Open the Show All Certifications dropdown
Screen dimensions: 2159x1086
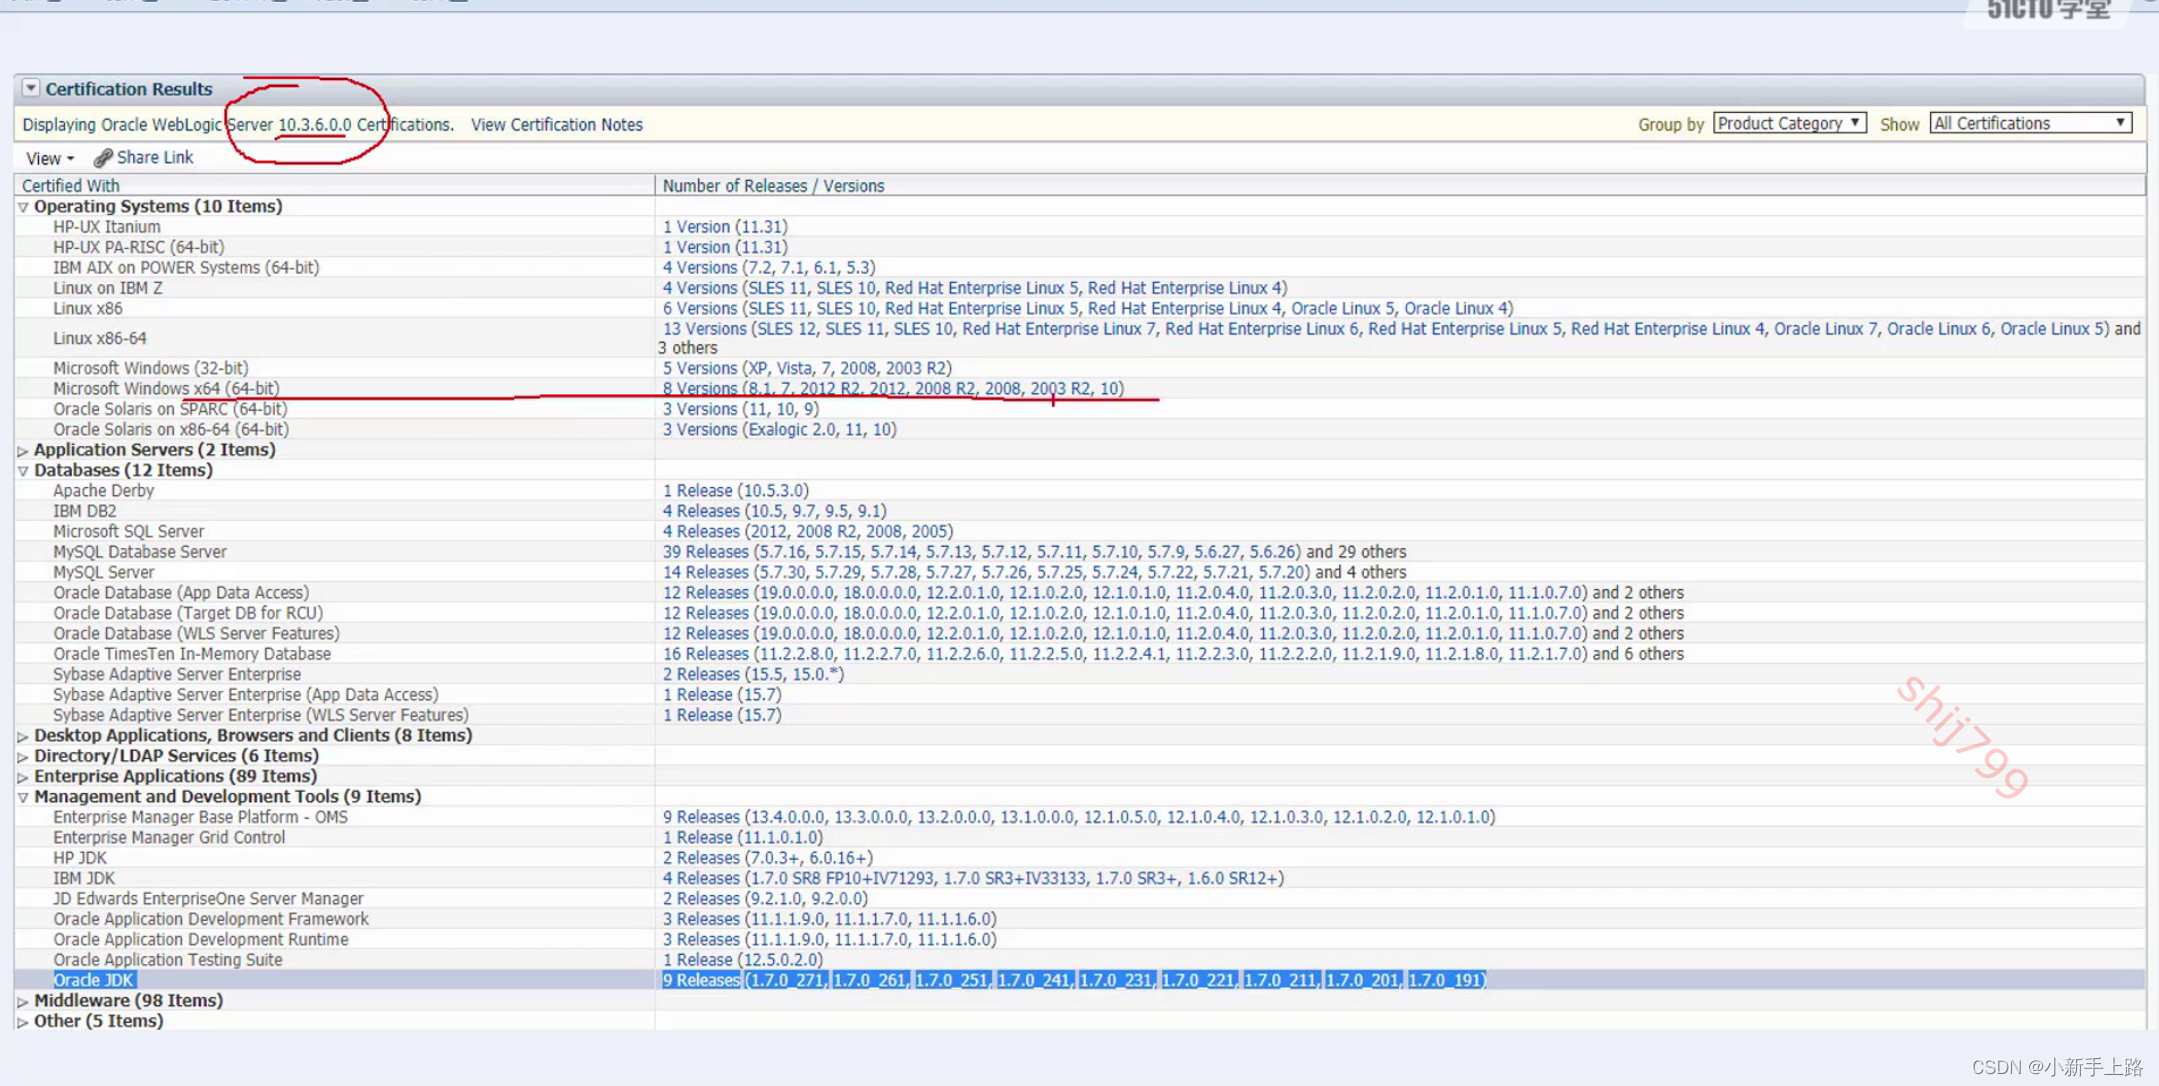[2030, 123]
